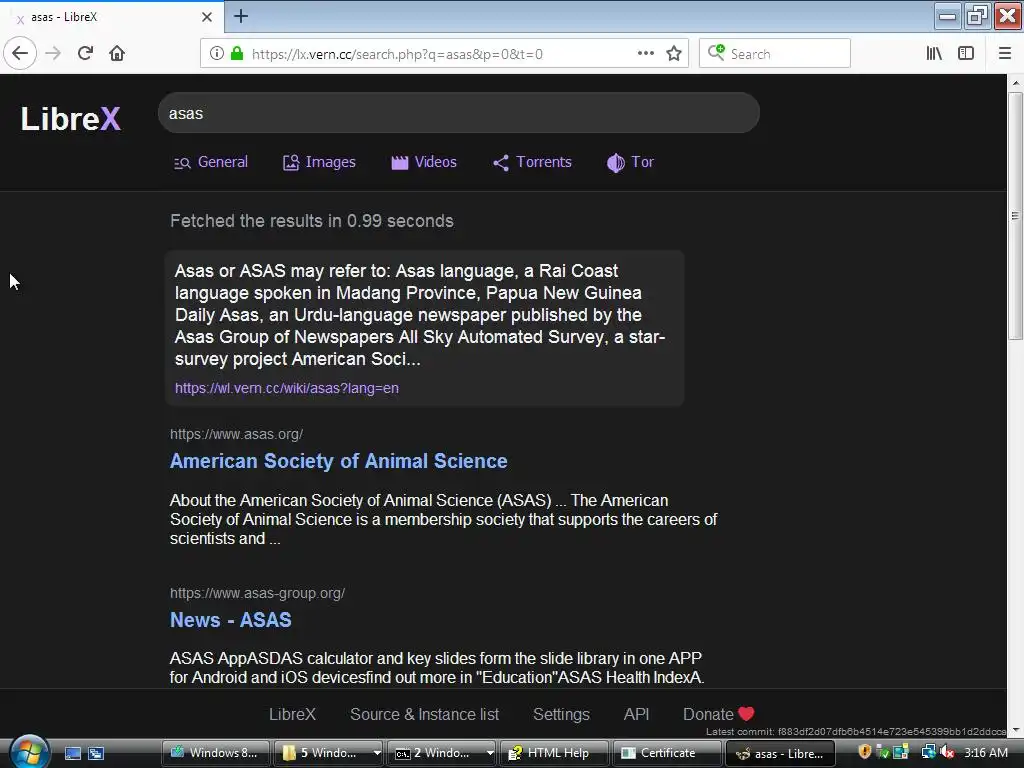Viewport: 1024px width, 768px height.
Task: Click the Latest commit hash text
Action: (856, 731)
